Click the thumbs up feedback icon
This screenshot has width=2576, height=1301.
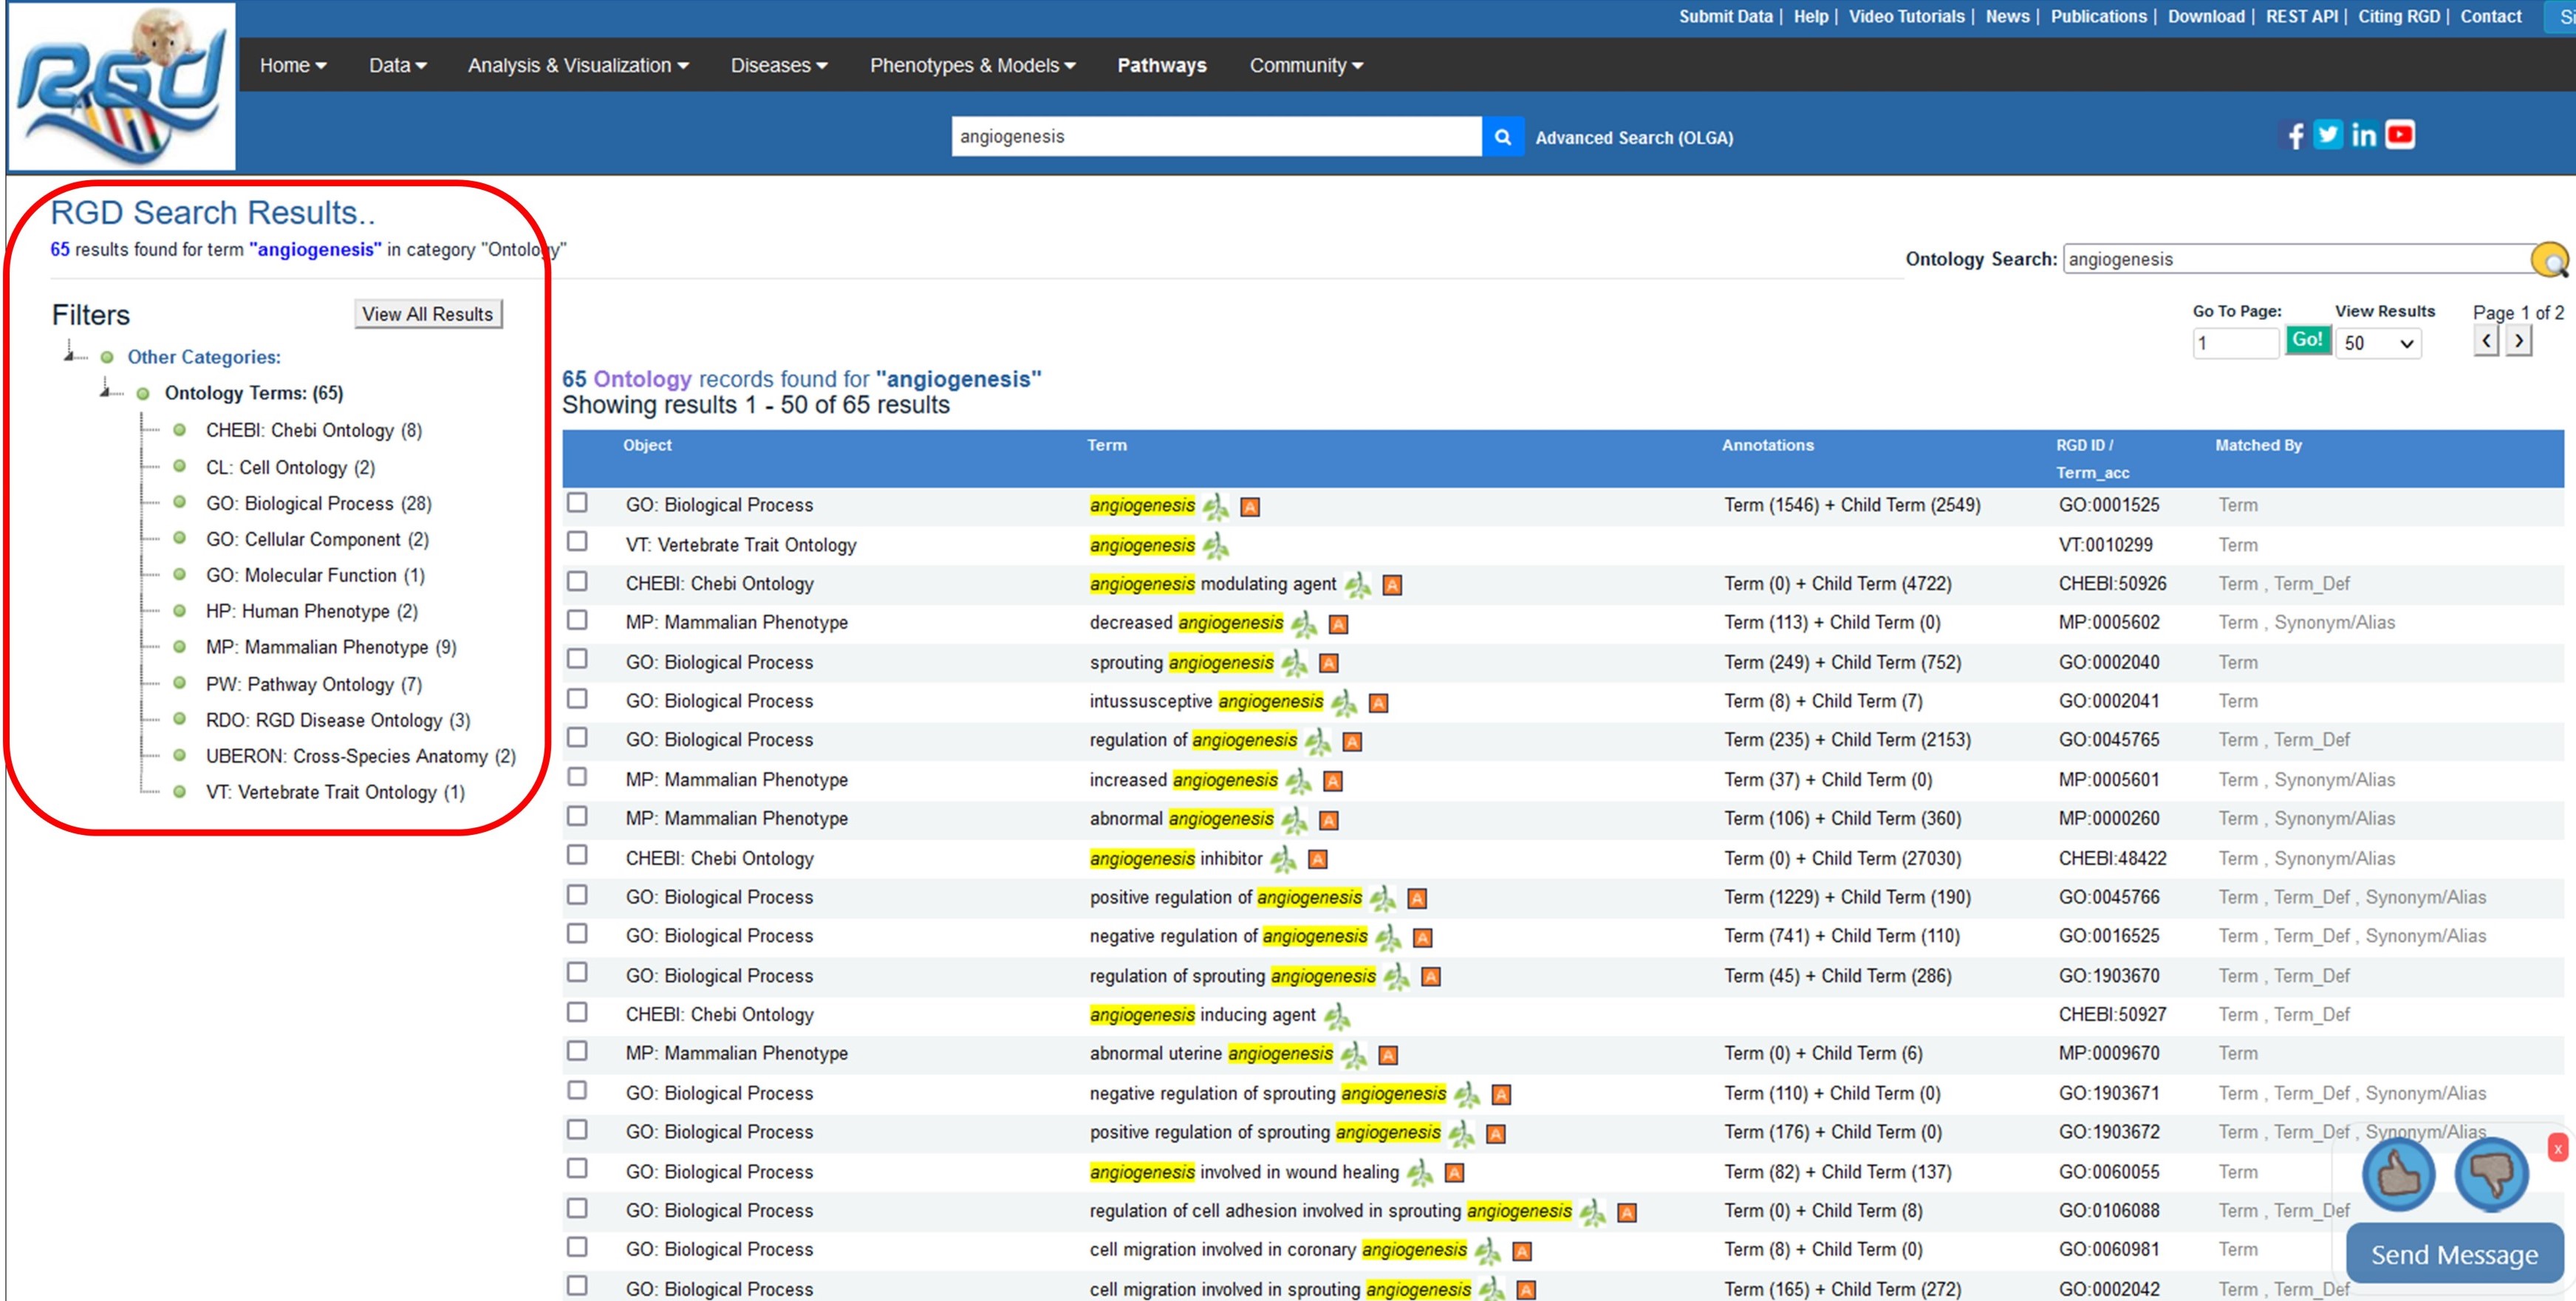point(2398,1174)
